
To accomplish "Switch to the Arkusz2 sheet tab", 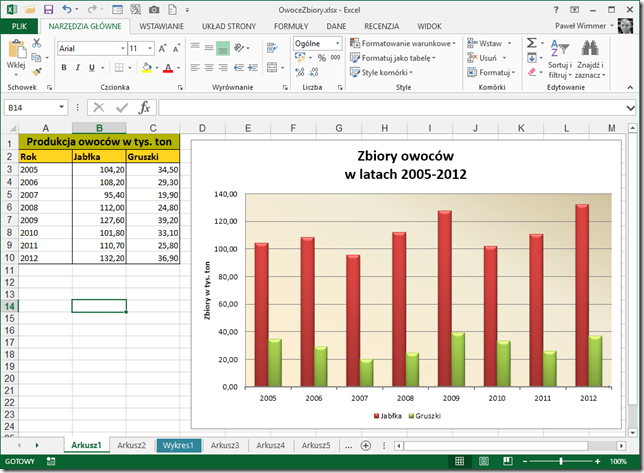I will tap(131, 445).
